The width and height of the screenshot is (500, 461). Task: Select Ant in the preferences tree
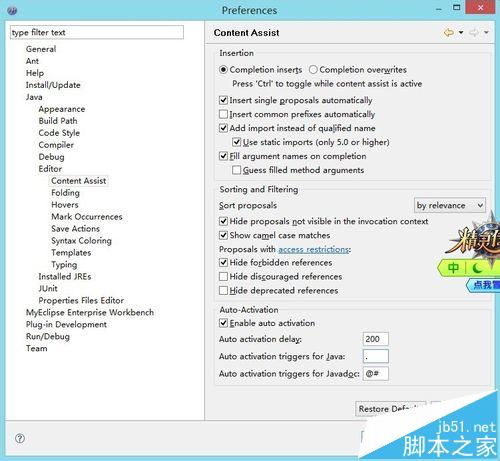click(x=32, y=61)
